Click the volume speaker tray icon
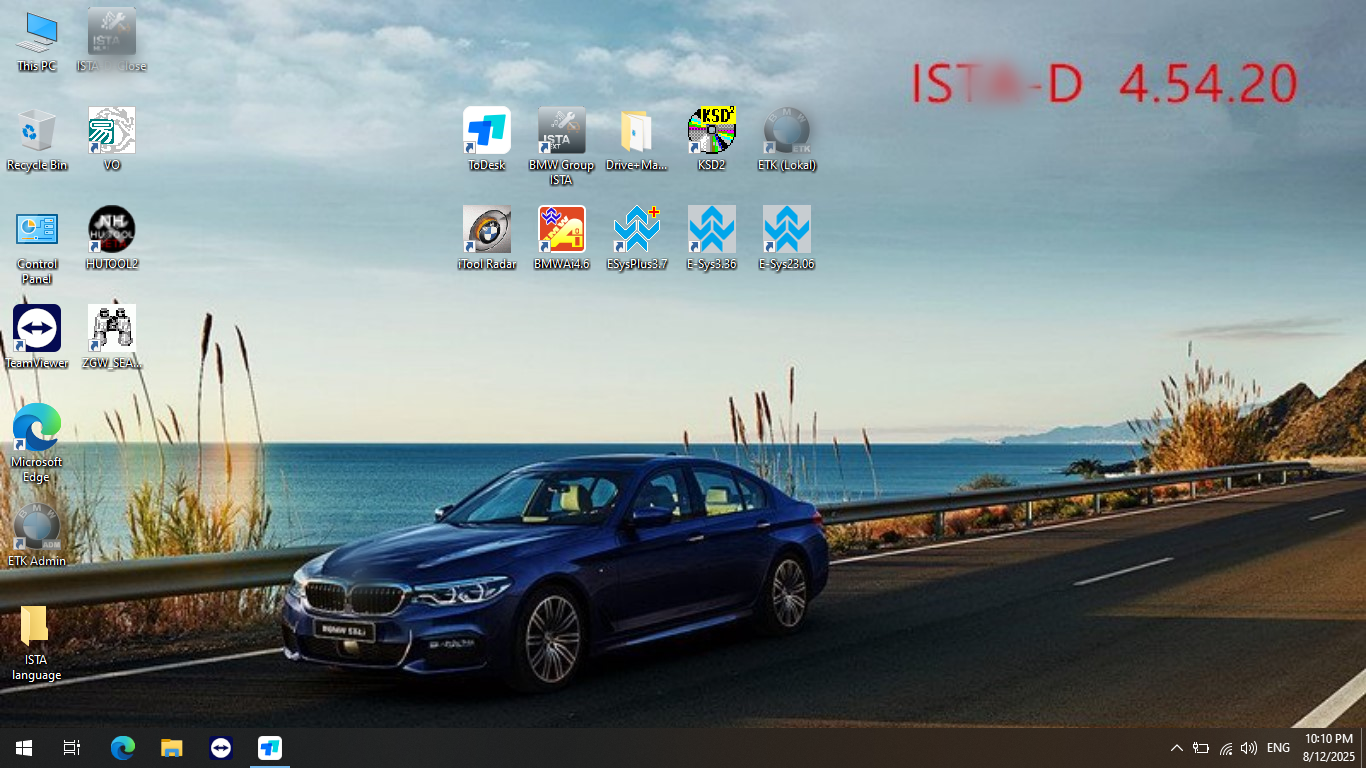Image resolution: width=1366 pixels, height=768 pixels. [1248, 748]
